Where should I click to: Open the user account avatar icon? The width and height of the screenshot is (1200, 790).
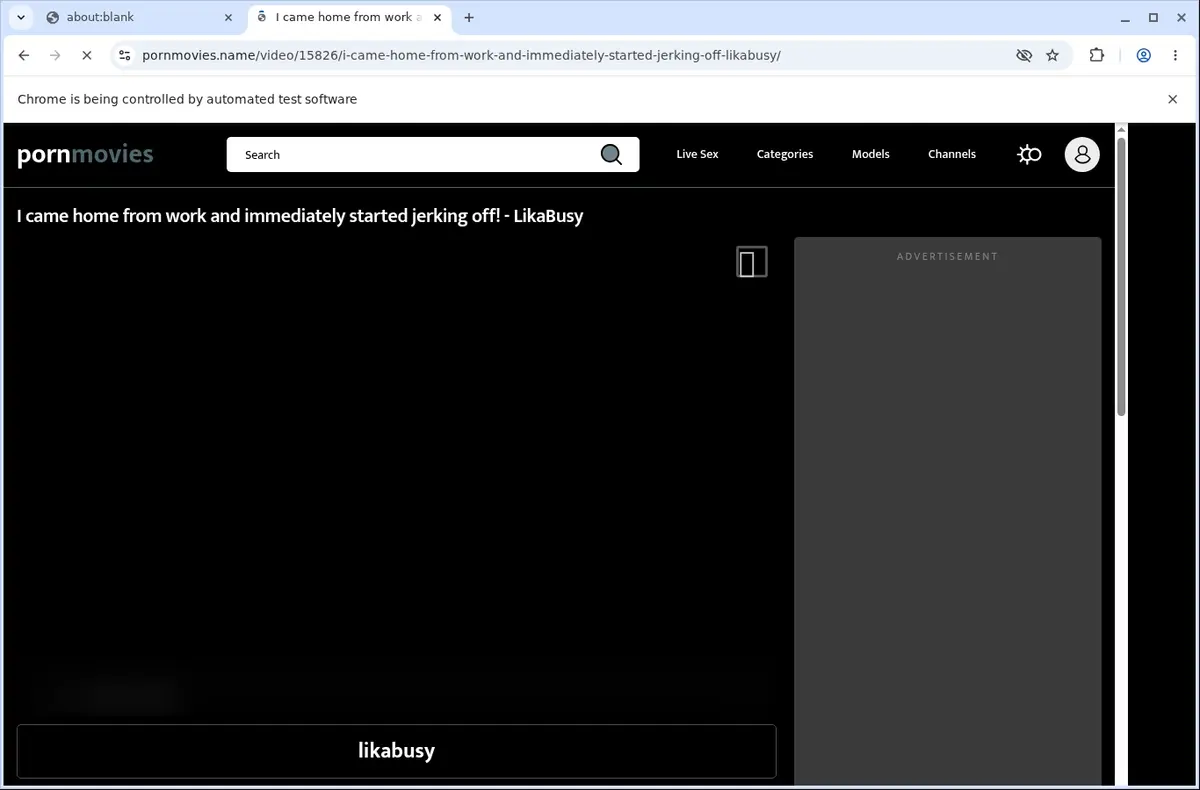[1082, 154]
